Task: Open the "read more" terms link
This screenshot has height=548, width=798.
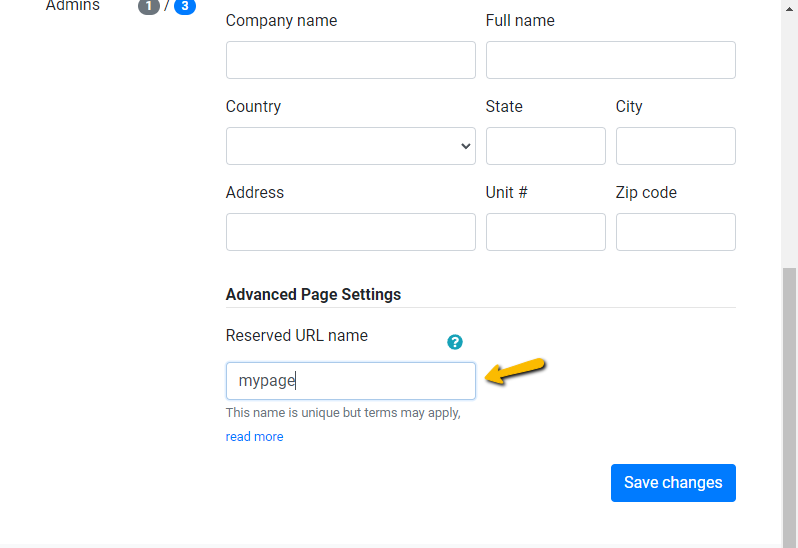Action: (x=254, y=437)
